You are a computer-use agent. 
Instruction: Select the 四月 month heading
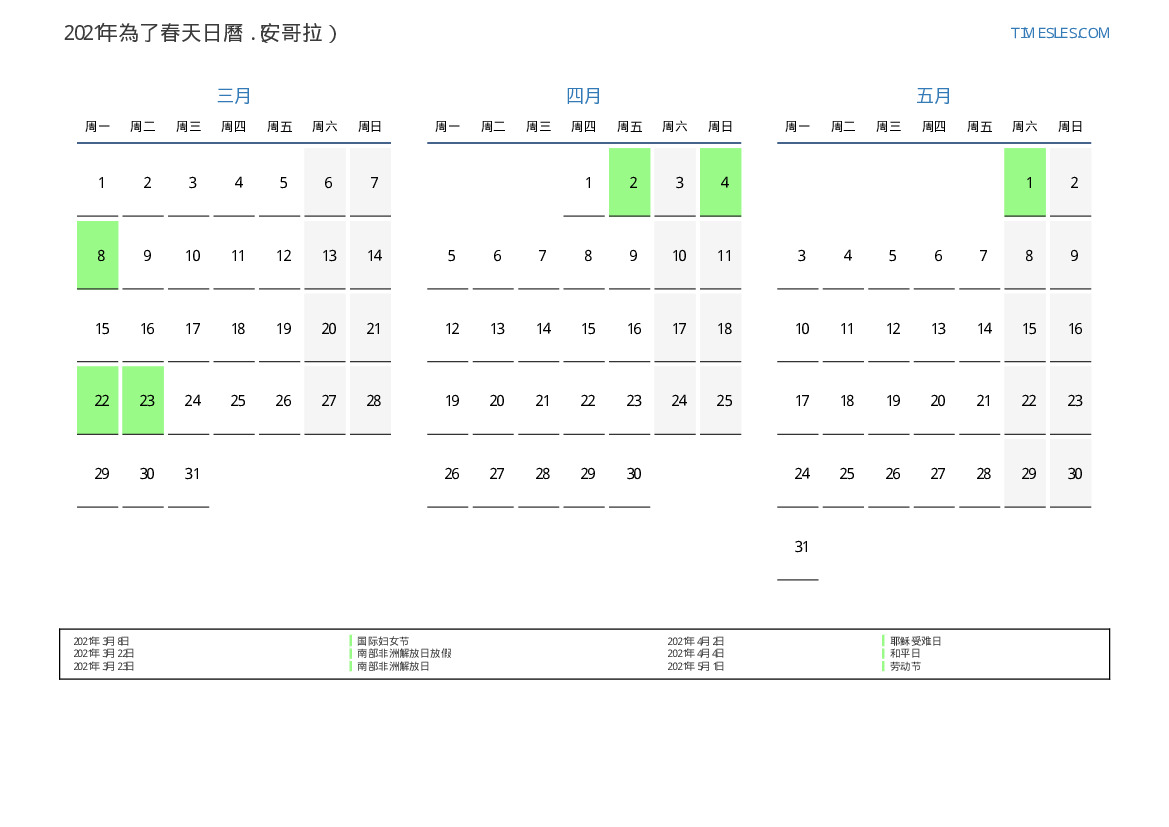[x=584, y=96]
